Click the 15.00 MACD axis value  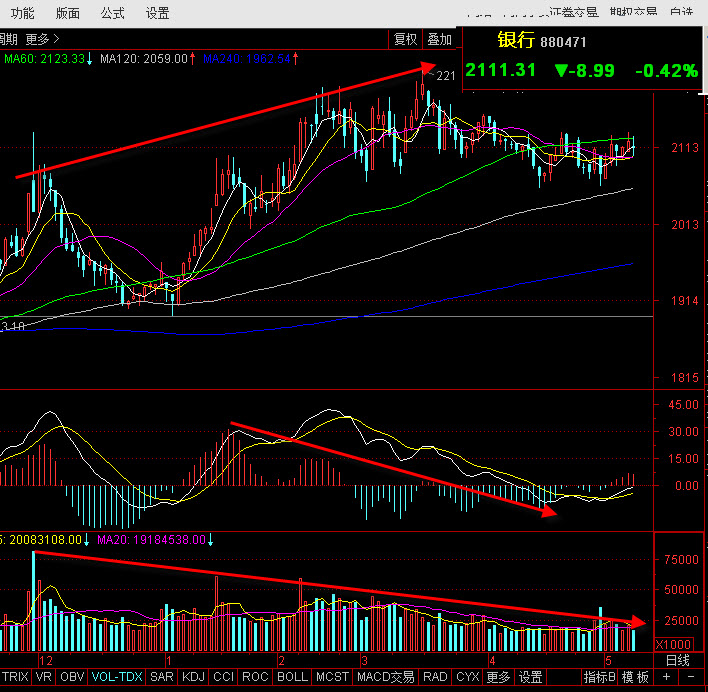click(x=684, y=459)
